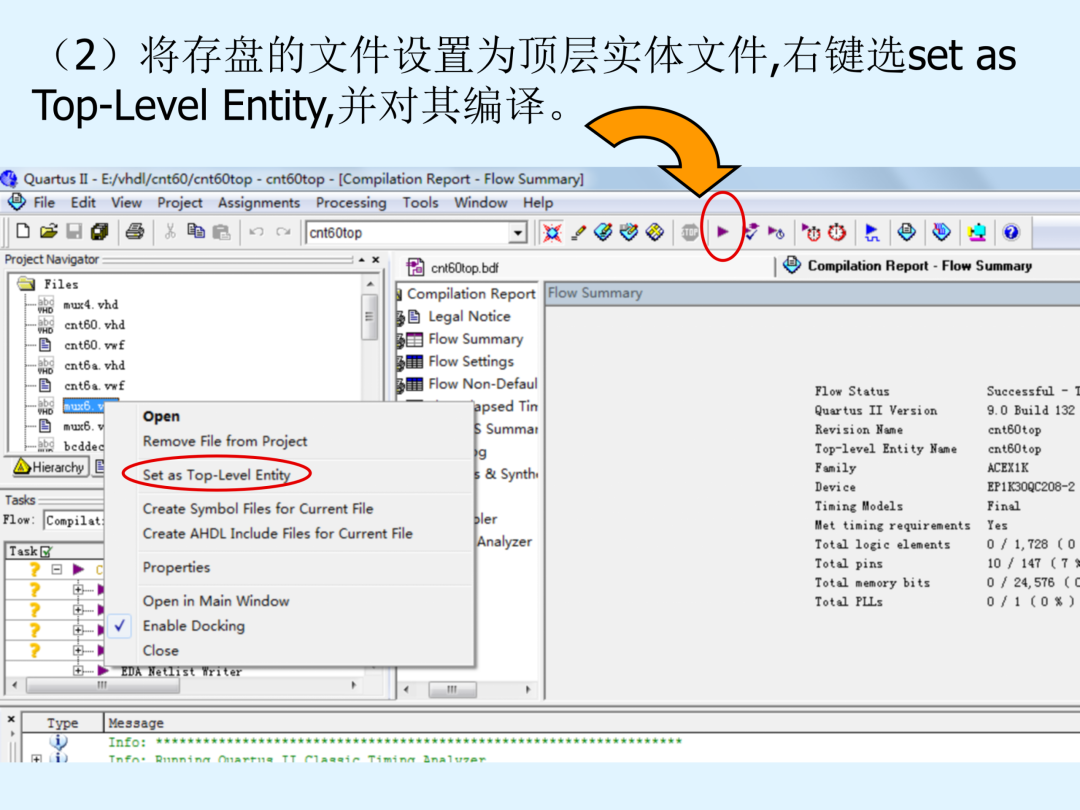Click the Paste clipboard icon
The image size is (1080, 810).
tap(221, 232)
